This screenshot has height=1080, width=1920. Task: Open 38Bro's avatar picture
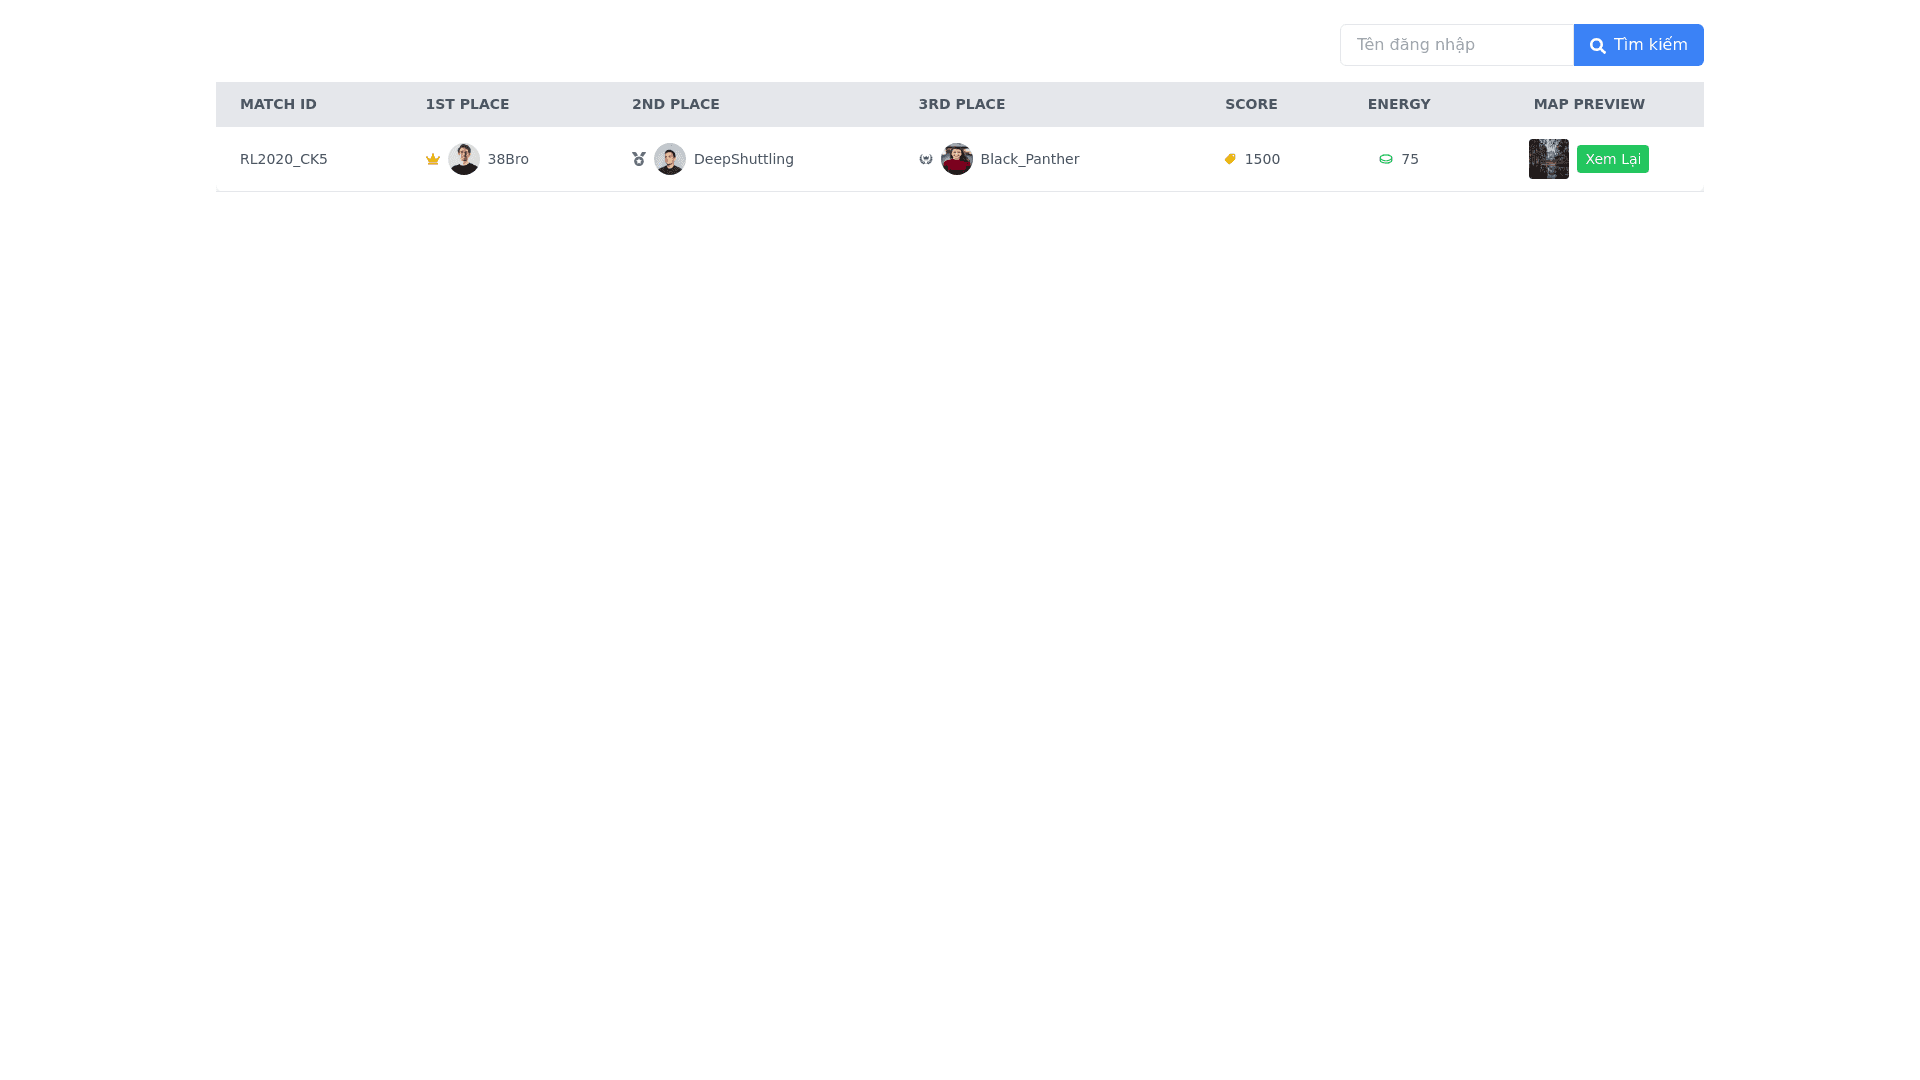[x=464, y=159]
